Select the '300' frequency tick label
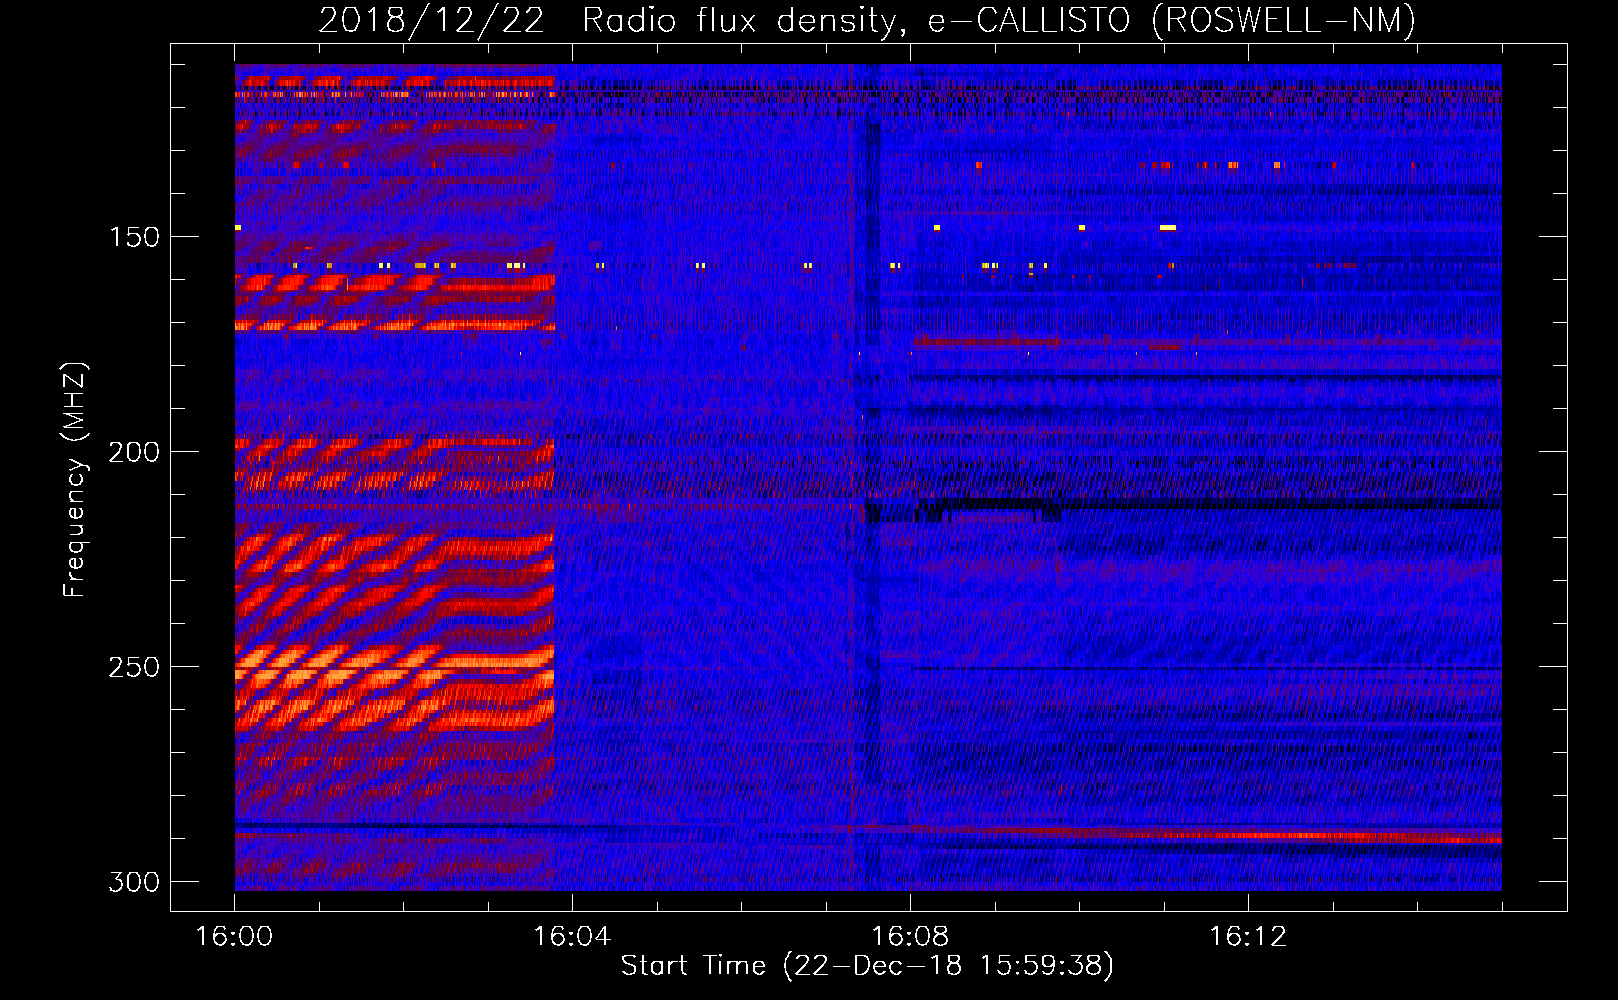This screenshot has height=1000, width=1618. click(134, 883)
